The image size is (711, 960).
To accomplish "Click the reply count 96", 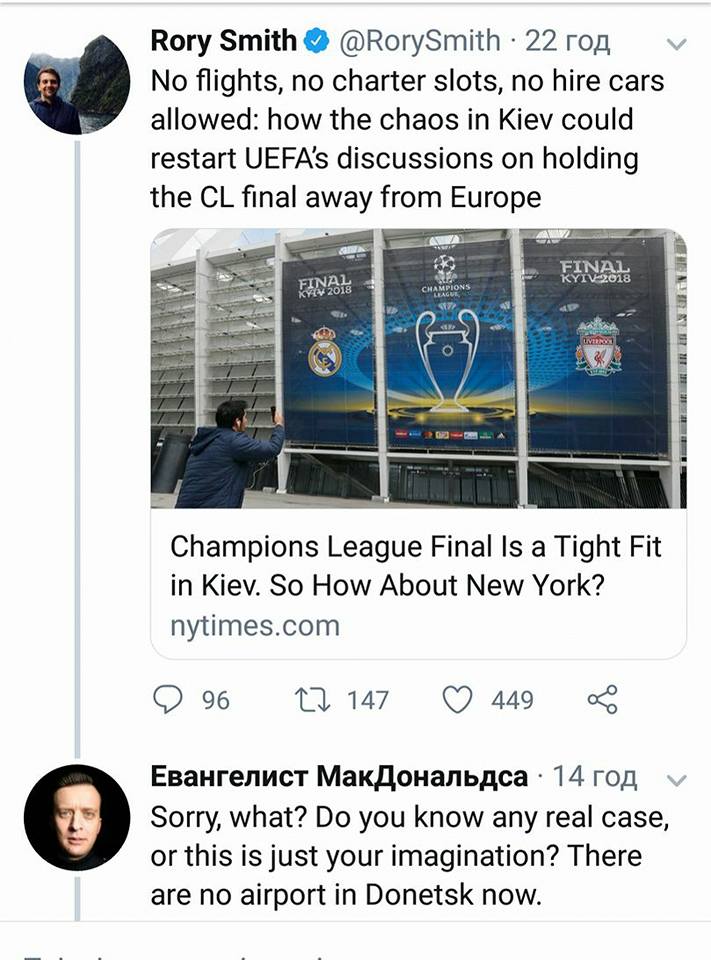I will tap(216, 701).
